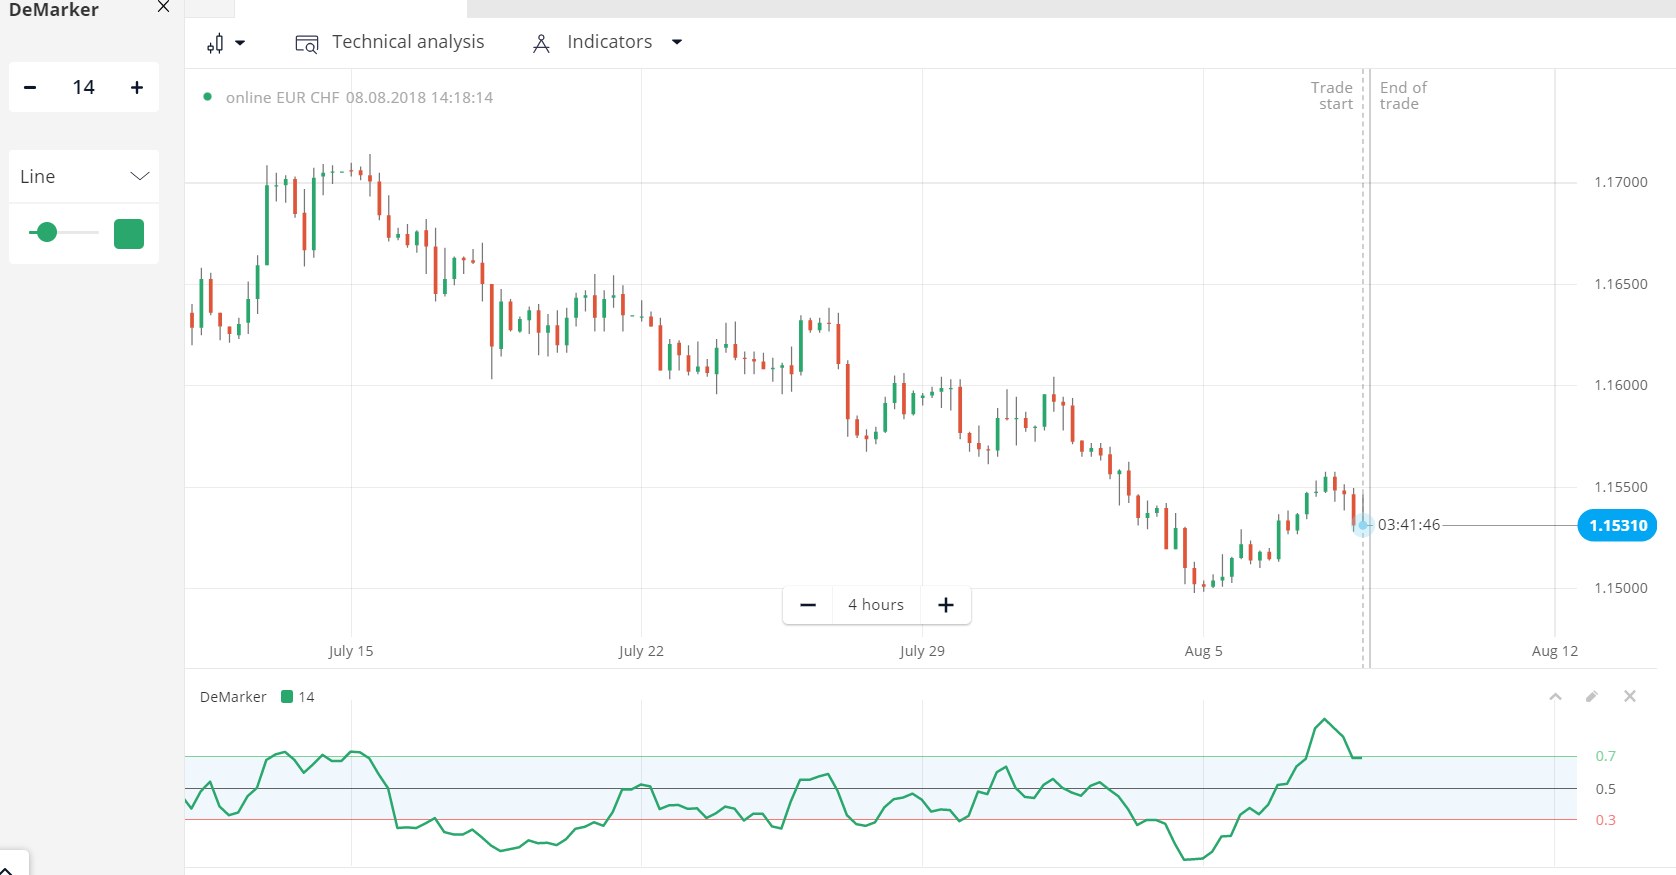Open the chart type candlestick icon
The height and width of the screenshot is (875, 1676).
[x=215, y=43]
